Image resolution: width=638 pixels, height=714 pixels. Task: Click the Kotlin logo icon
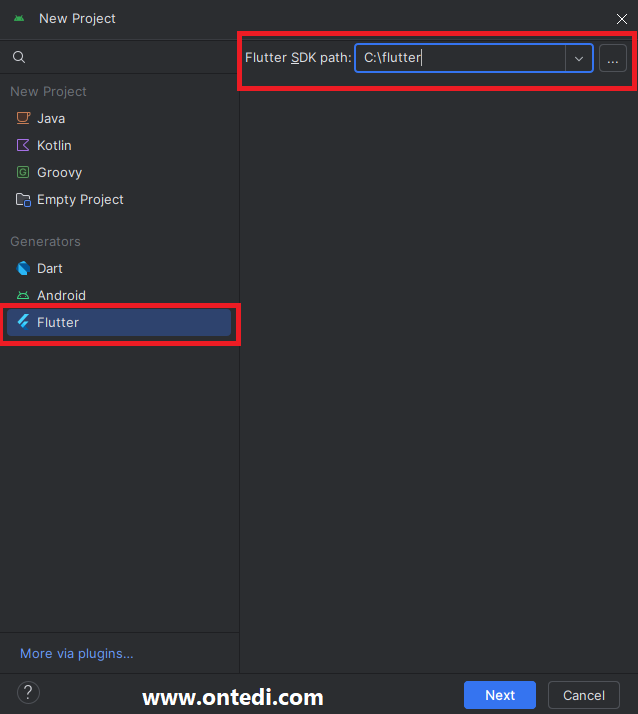(23, 145)
